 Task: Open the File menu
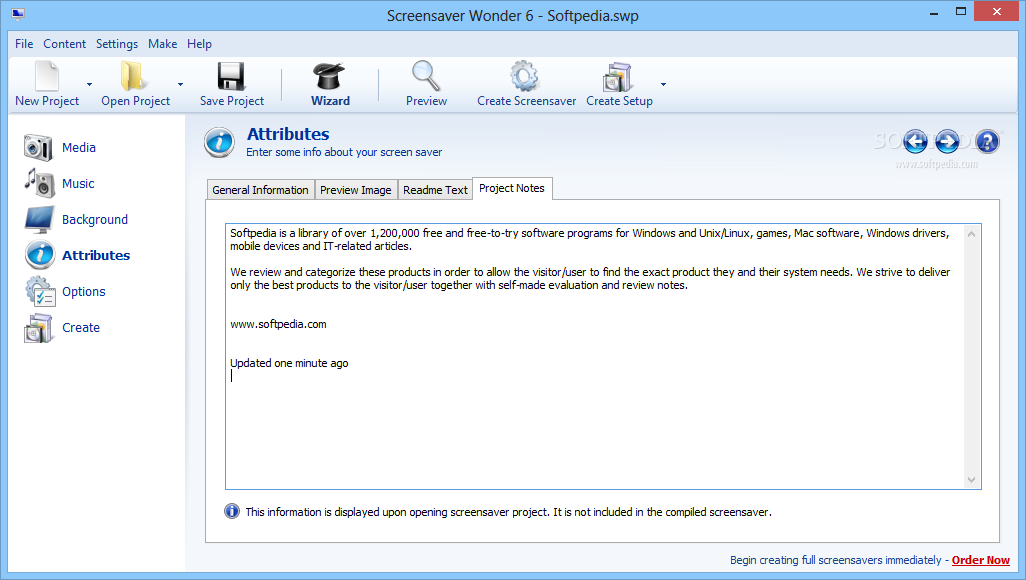coord(24,44)
